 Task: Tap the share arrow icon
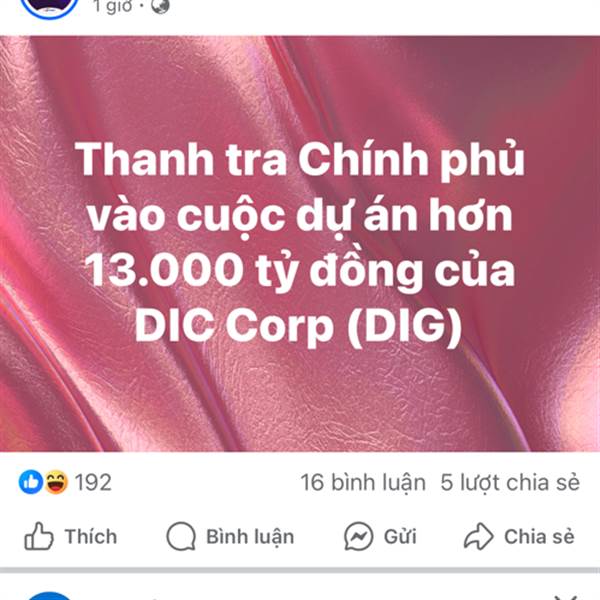click(x=478, y=536)
